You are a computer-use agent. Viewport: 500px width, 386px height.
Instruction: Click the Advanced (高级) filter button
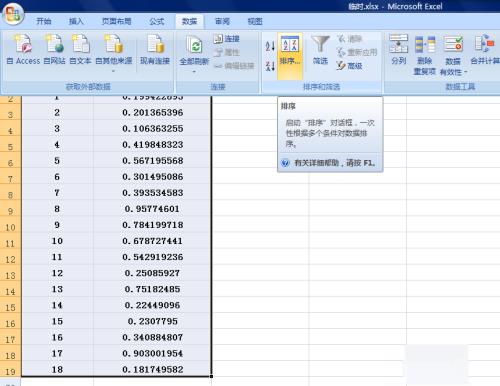coord(349,66)
